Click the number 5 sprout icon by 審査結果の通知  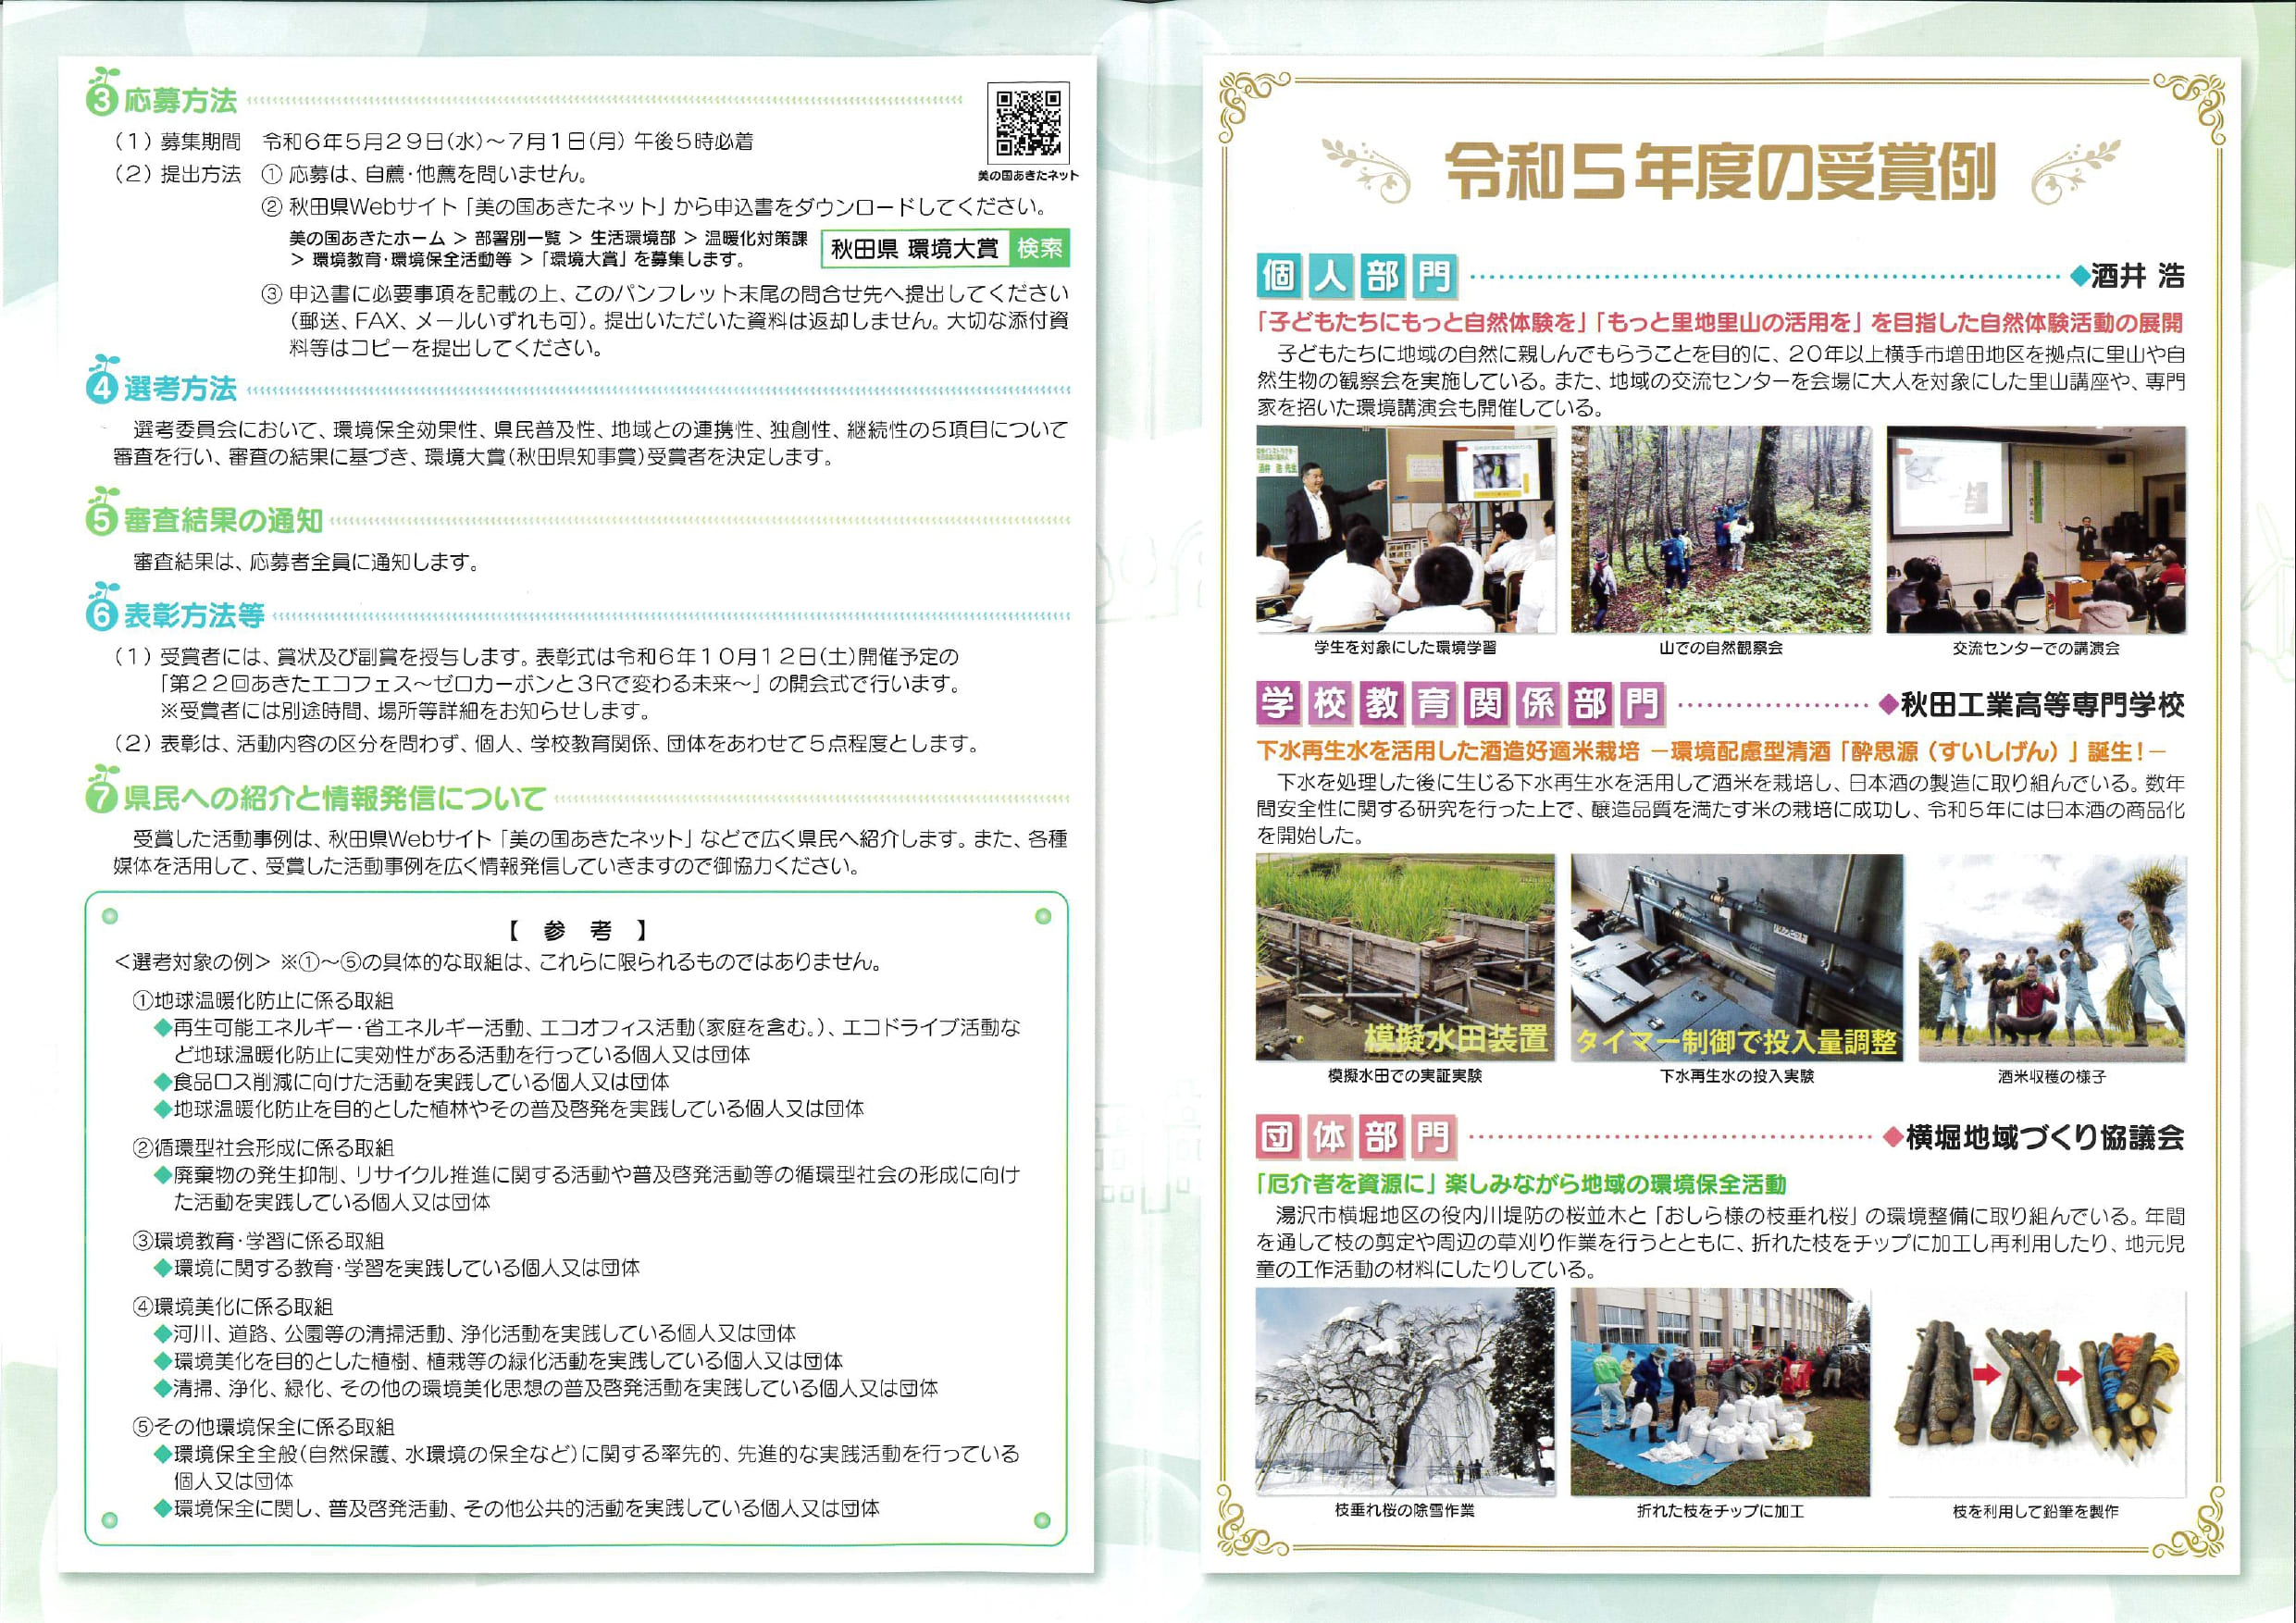[x=103, y=517]
